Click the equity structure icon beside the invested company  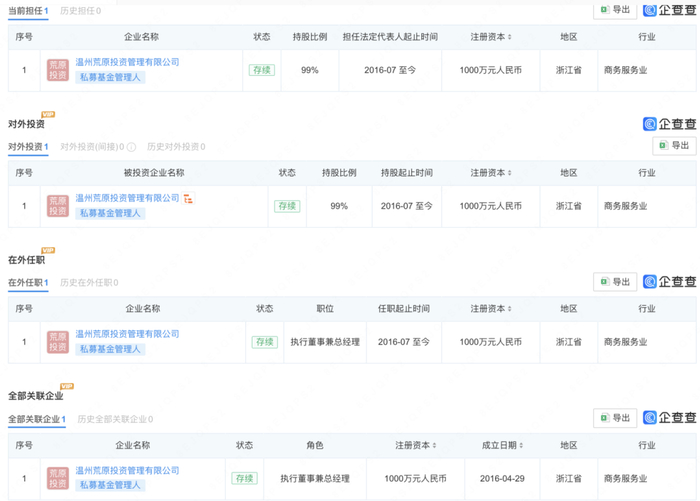point(188,199)
